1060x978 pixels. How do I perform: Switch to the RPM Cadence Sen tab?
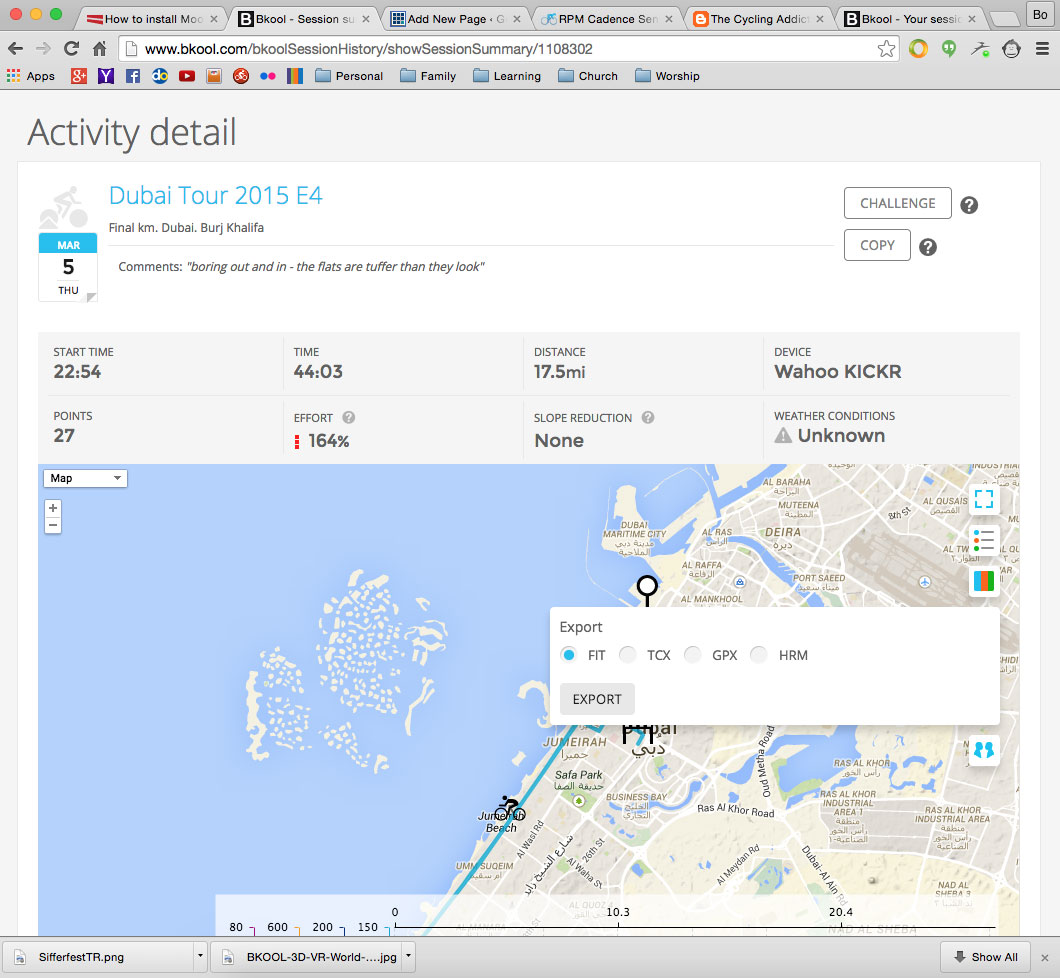pyautogui.click(x=605, y=19)
